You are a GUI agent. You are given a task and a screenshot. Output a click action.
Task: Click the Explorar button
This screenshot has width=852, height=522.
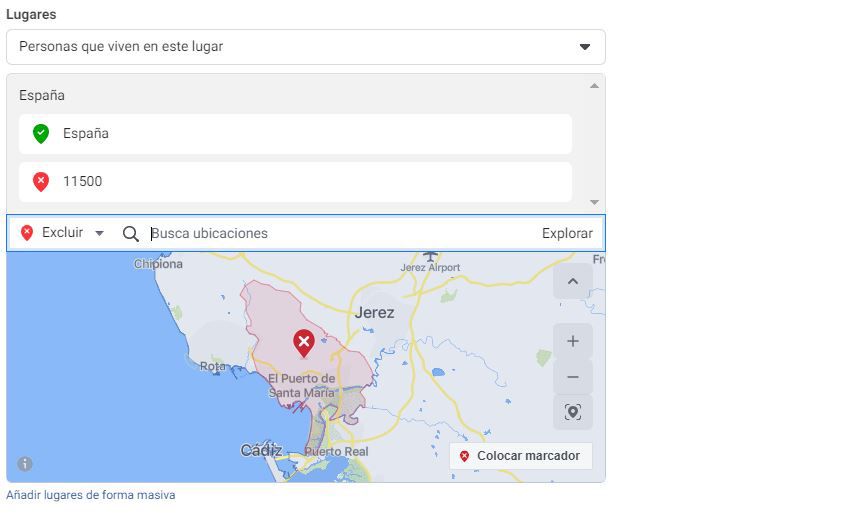click(567, 234)
